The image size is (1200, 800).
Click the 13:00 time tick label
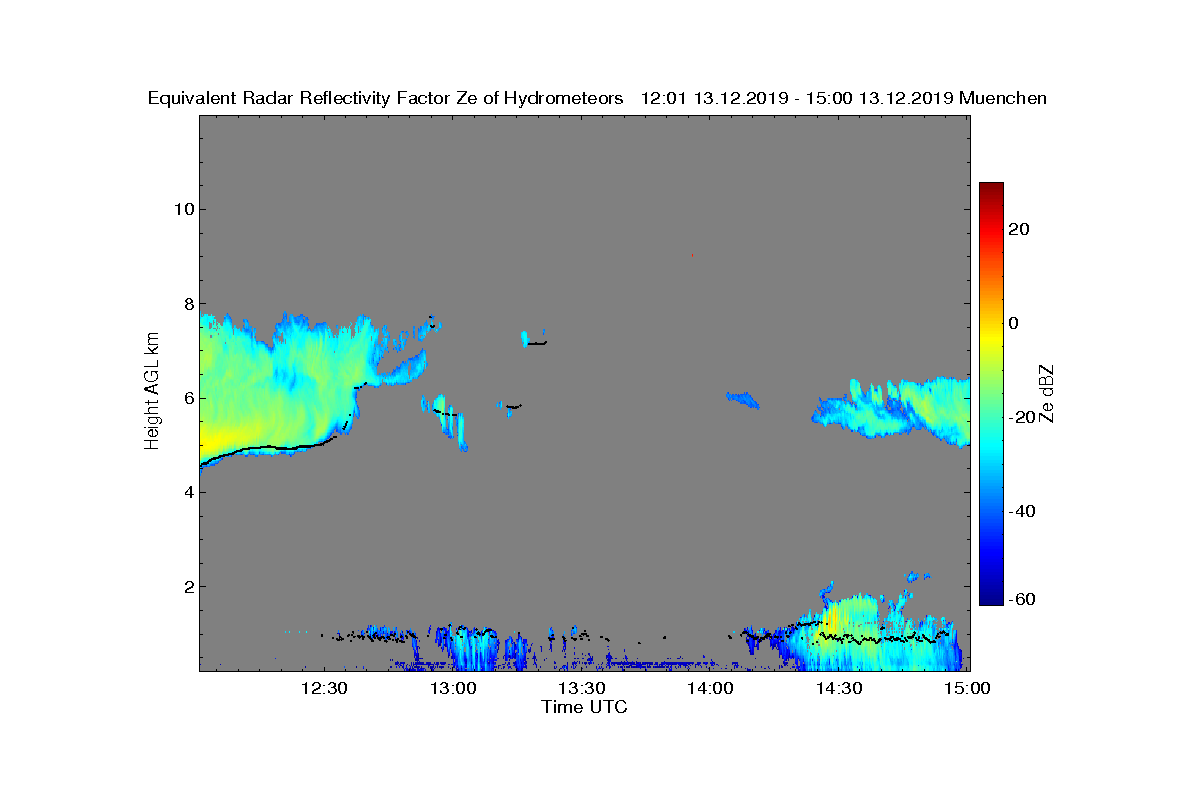click(x=453, y=688)
